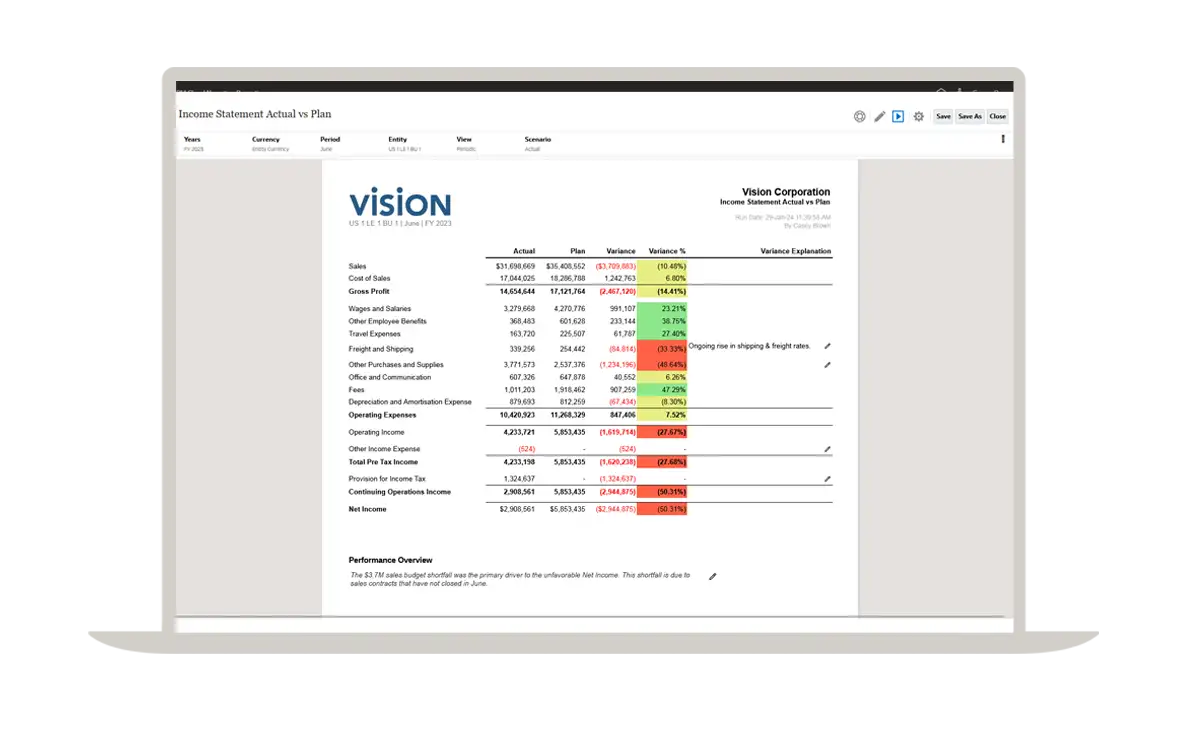Edit Other Purchases and Supplies variance explanation
Screen dimensions: 1187x742
click(x=827, y=365)
